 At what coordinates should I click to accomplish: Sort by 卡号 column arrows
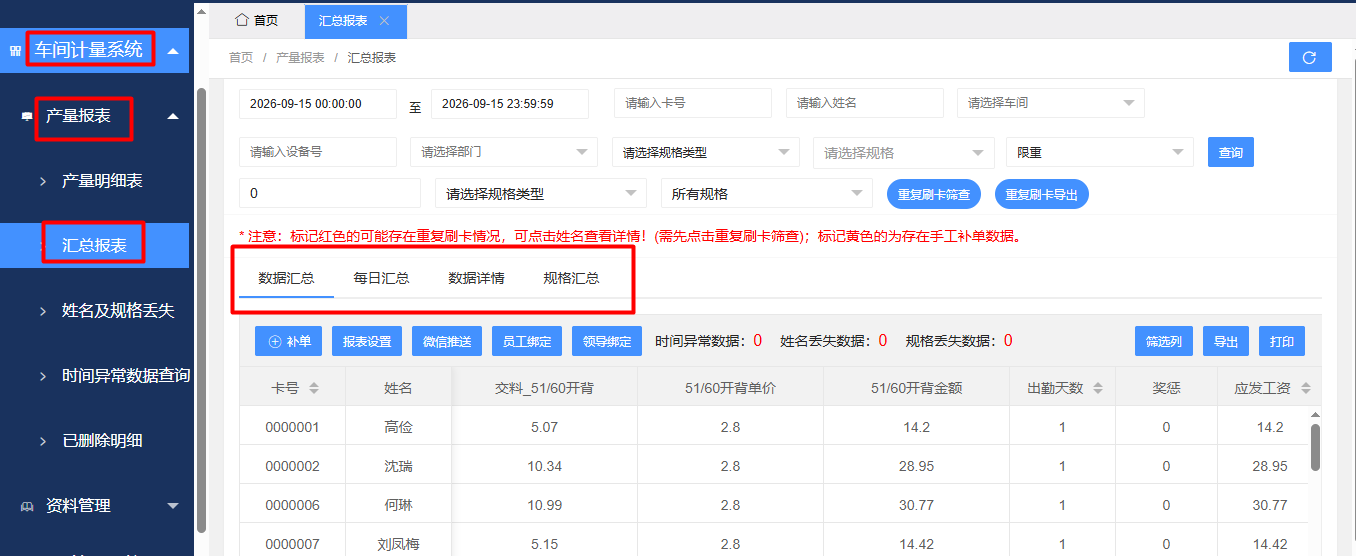(314, 388)
